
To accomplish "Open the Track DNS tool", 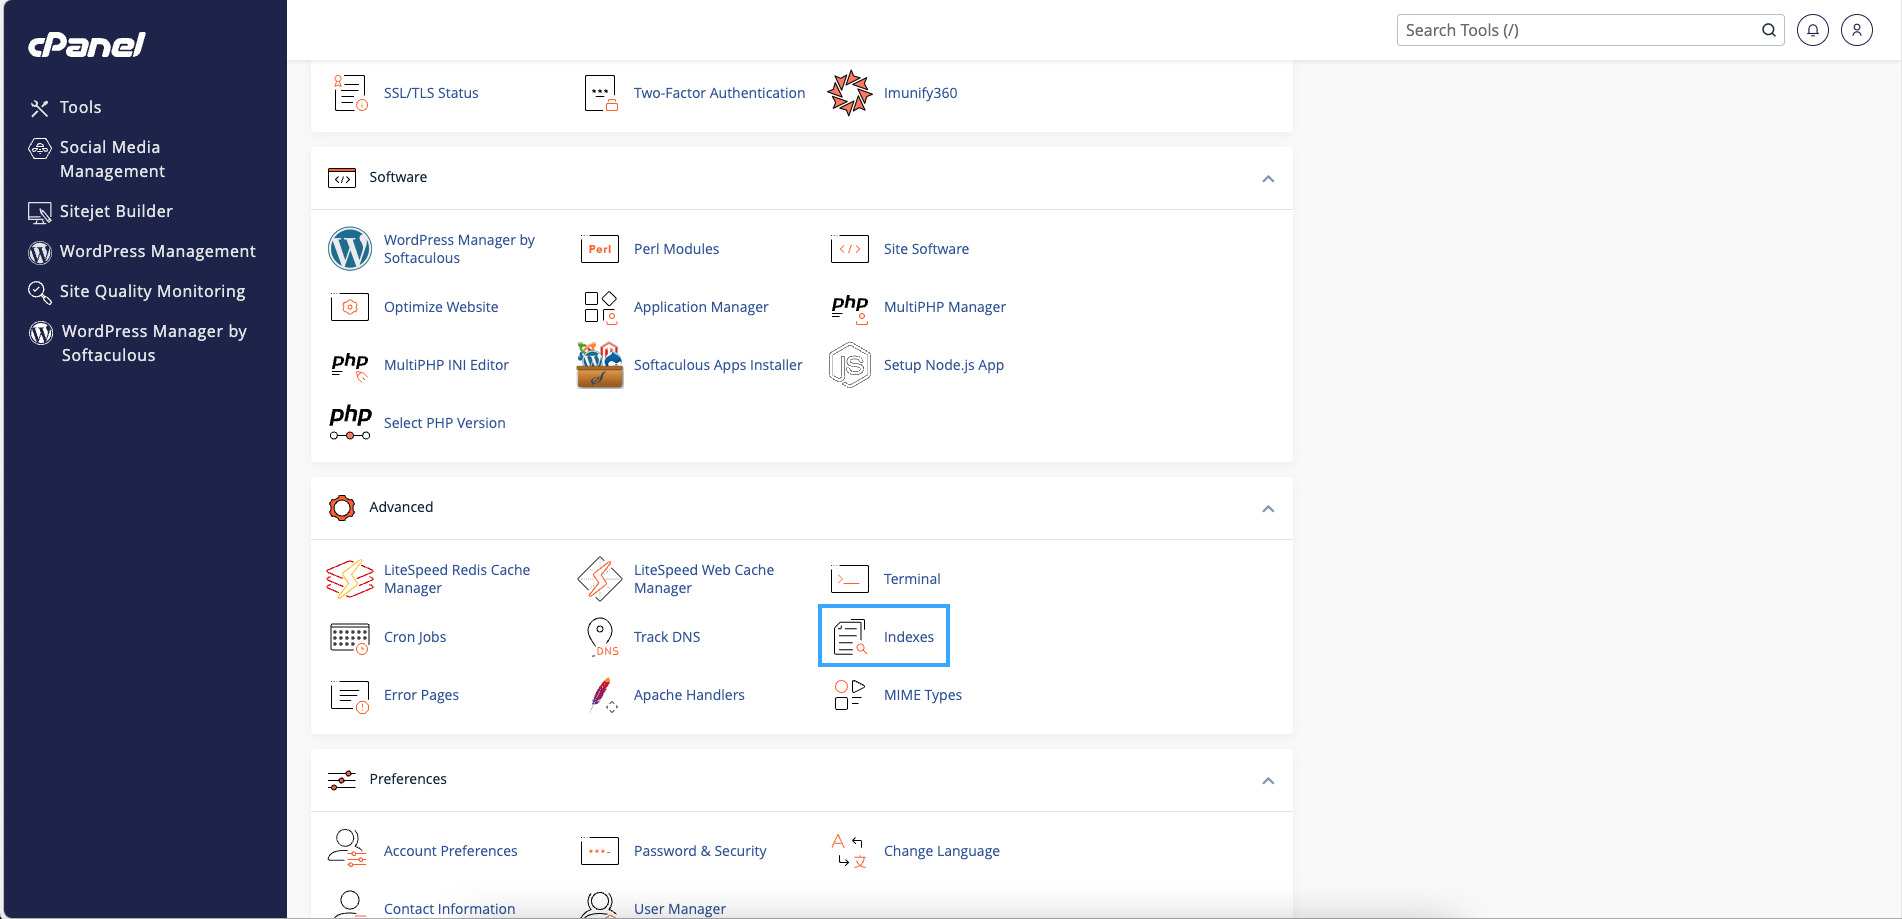I will click(666, 636).
